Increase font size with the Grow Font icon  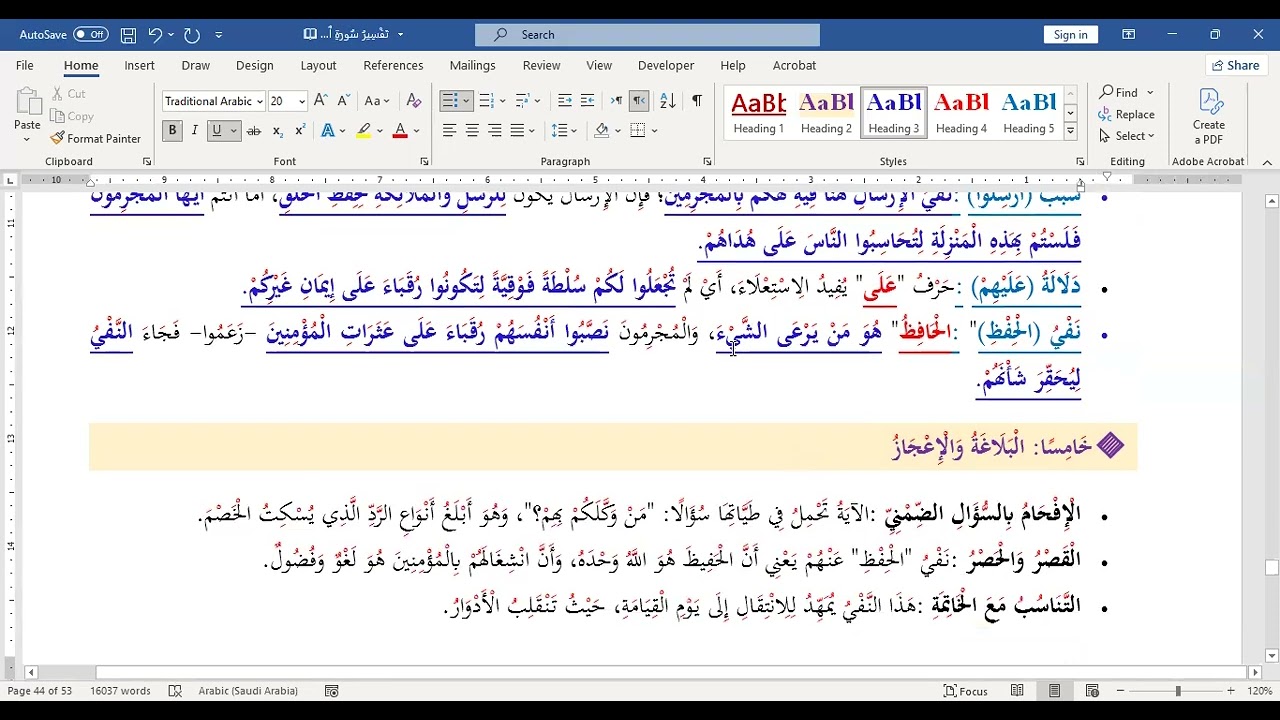pos(320,101)
